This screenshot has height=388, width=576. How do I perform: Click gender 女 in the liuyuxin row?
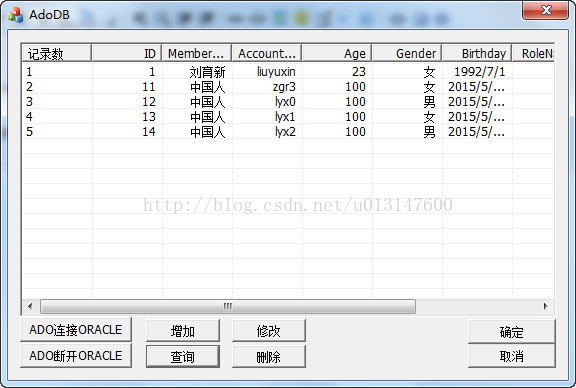click(429, 72)
